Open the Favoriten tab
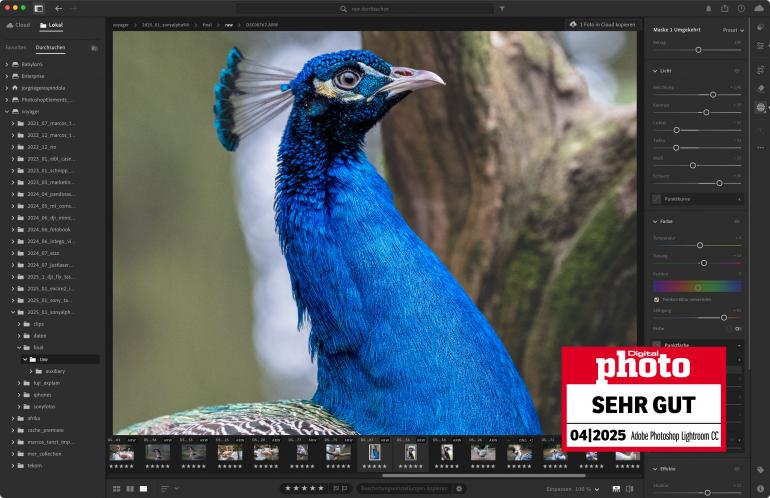770x498 pixels. point(16,48)
